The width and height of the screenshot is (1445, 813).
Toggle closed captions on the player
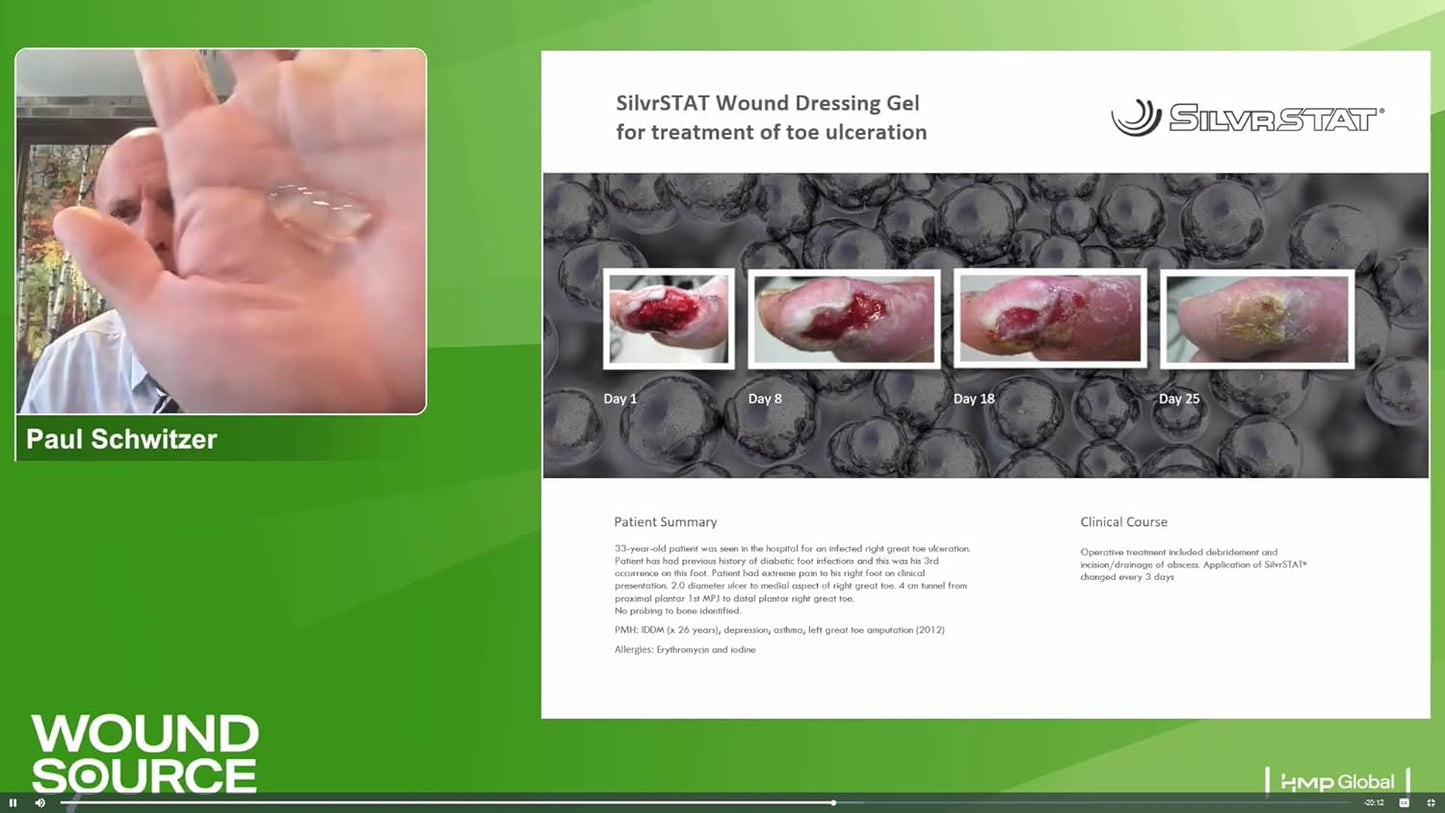coord(1405,802)
